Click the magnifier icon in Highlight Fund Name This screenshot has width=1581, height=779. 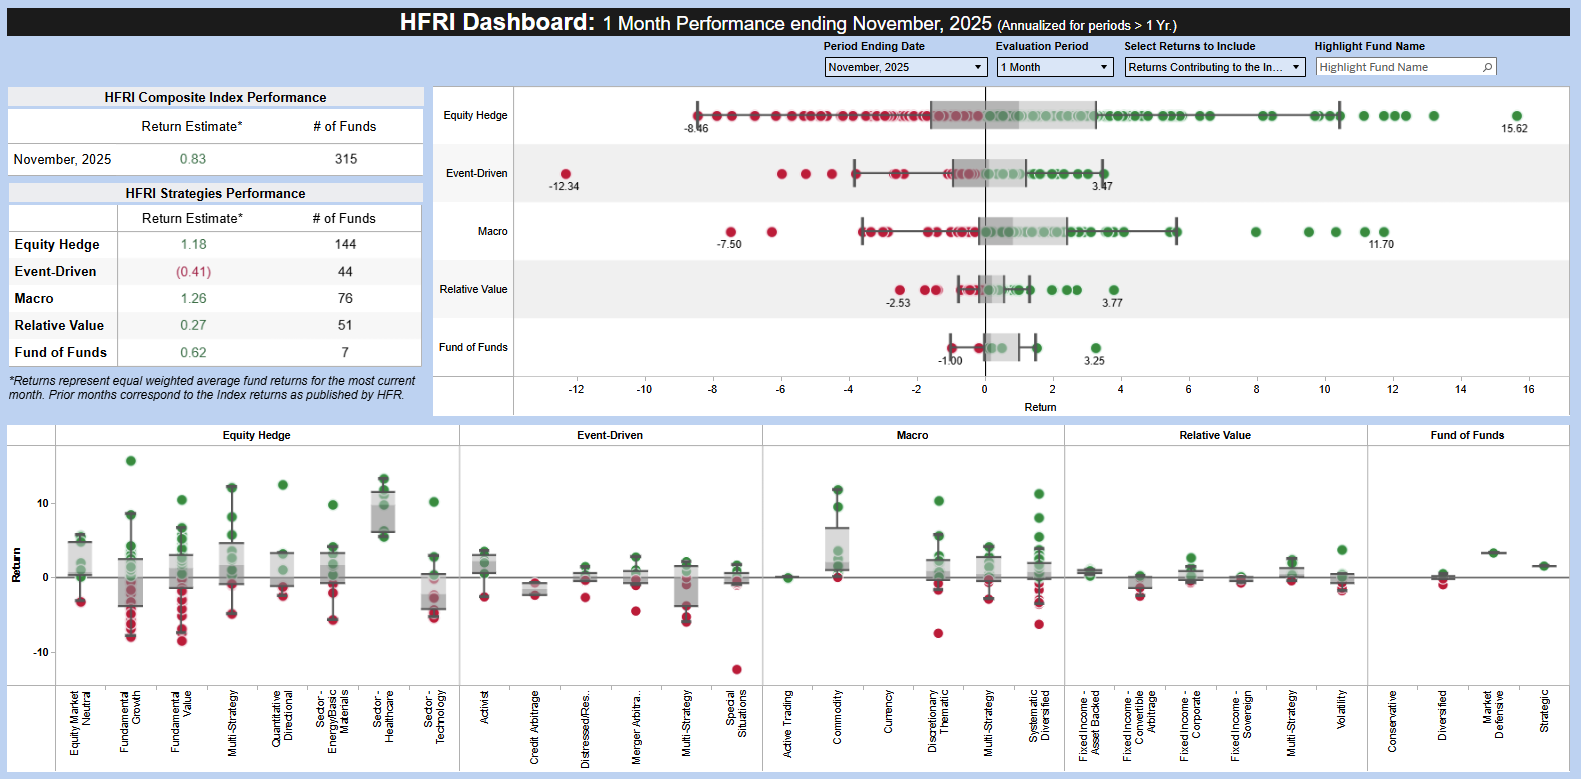[x=1488, y=67]
